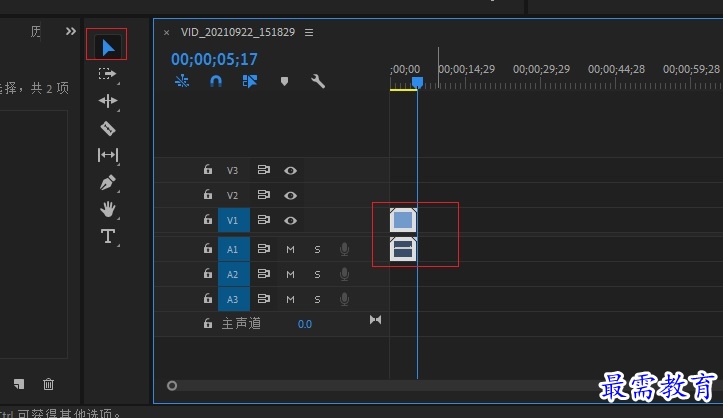Click the master track output icon
The height and width of the screenshot is (418, 723).
click(375, 320)
